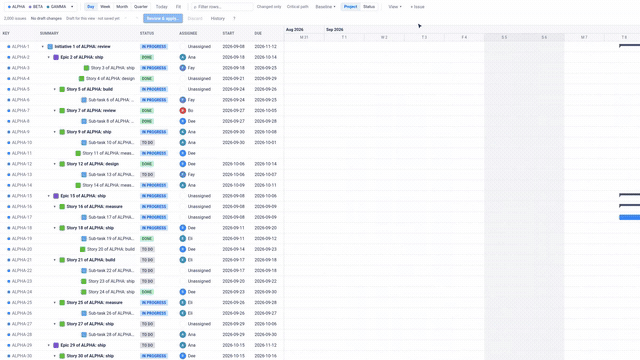Toggle the GAMMA project filter chip
Viewport: 640px width, 360px height.
tap(56, 7)
